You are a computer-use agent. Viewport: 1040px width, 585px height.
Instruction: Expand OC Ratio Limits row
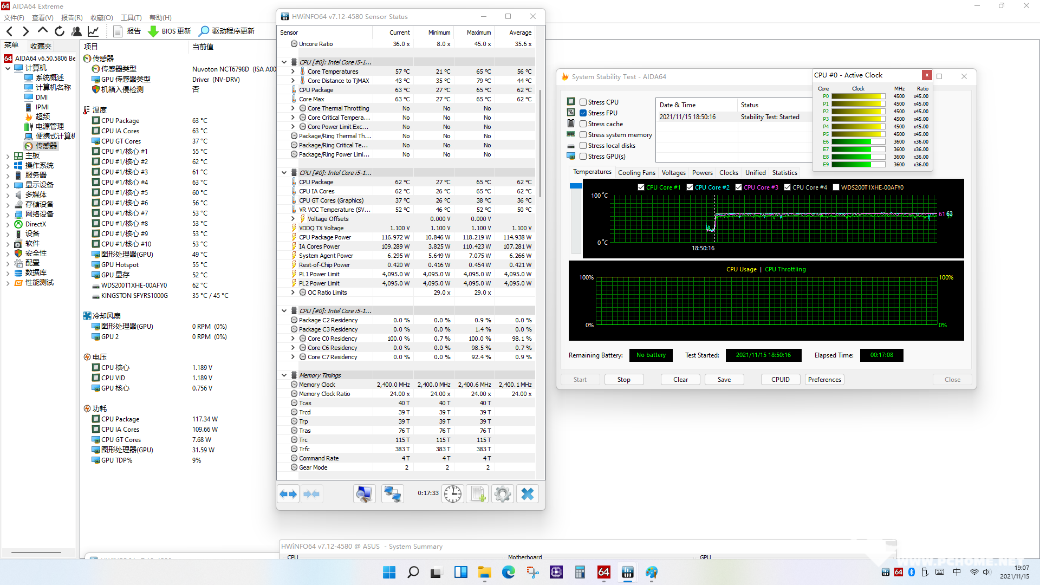tap(293, 292)
